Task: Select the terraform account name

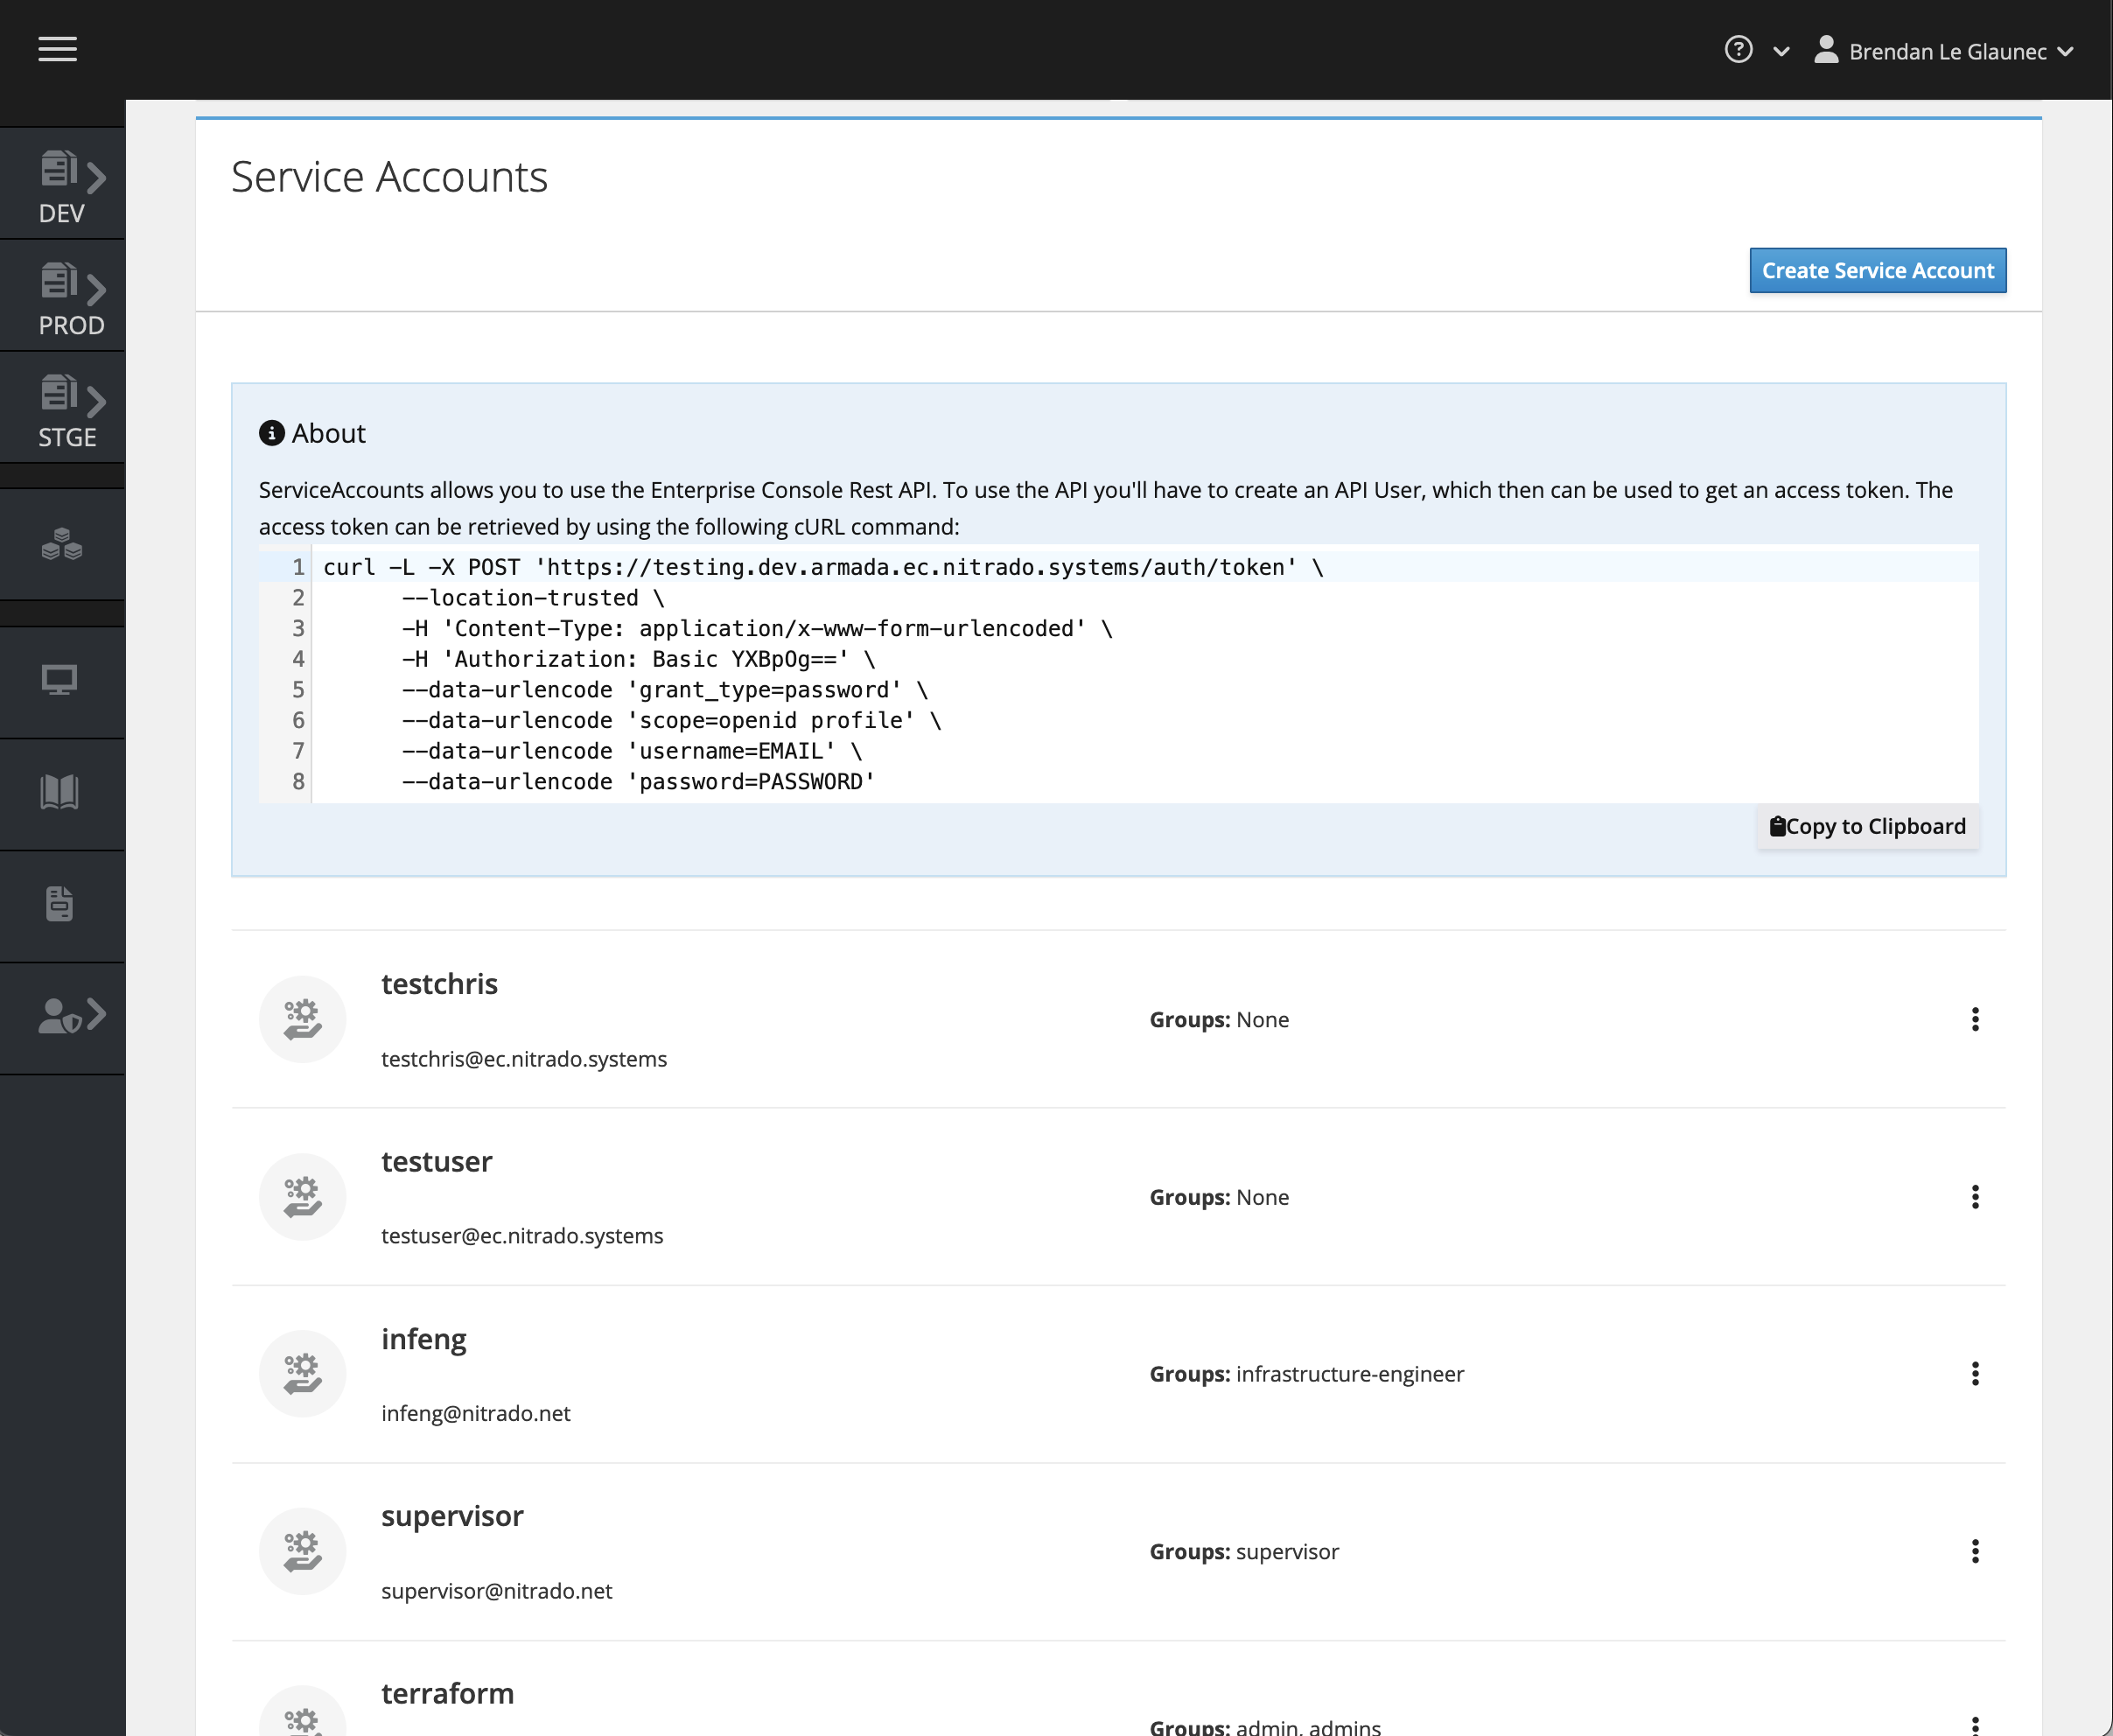Action: [448, 1693]
